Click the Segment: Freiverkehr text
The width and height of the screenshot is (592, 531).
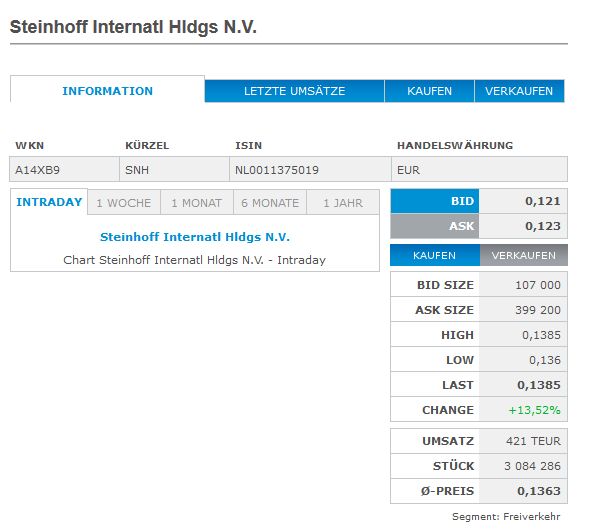coord(506,516)
